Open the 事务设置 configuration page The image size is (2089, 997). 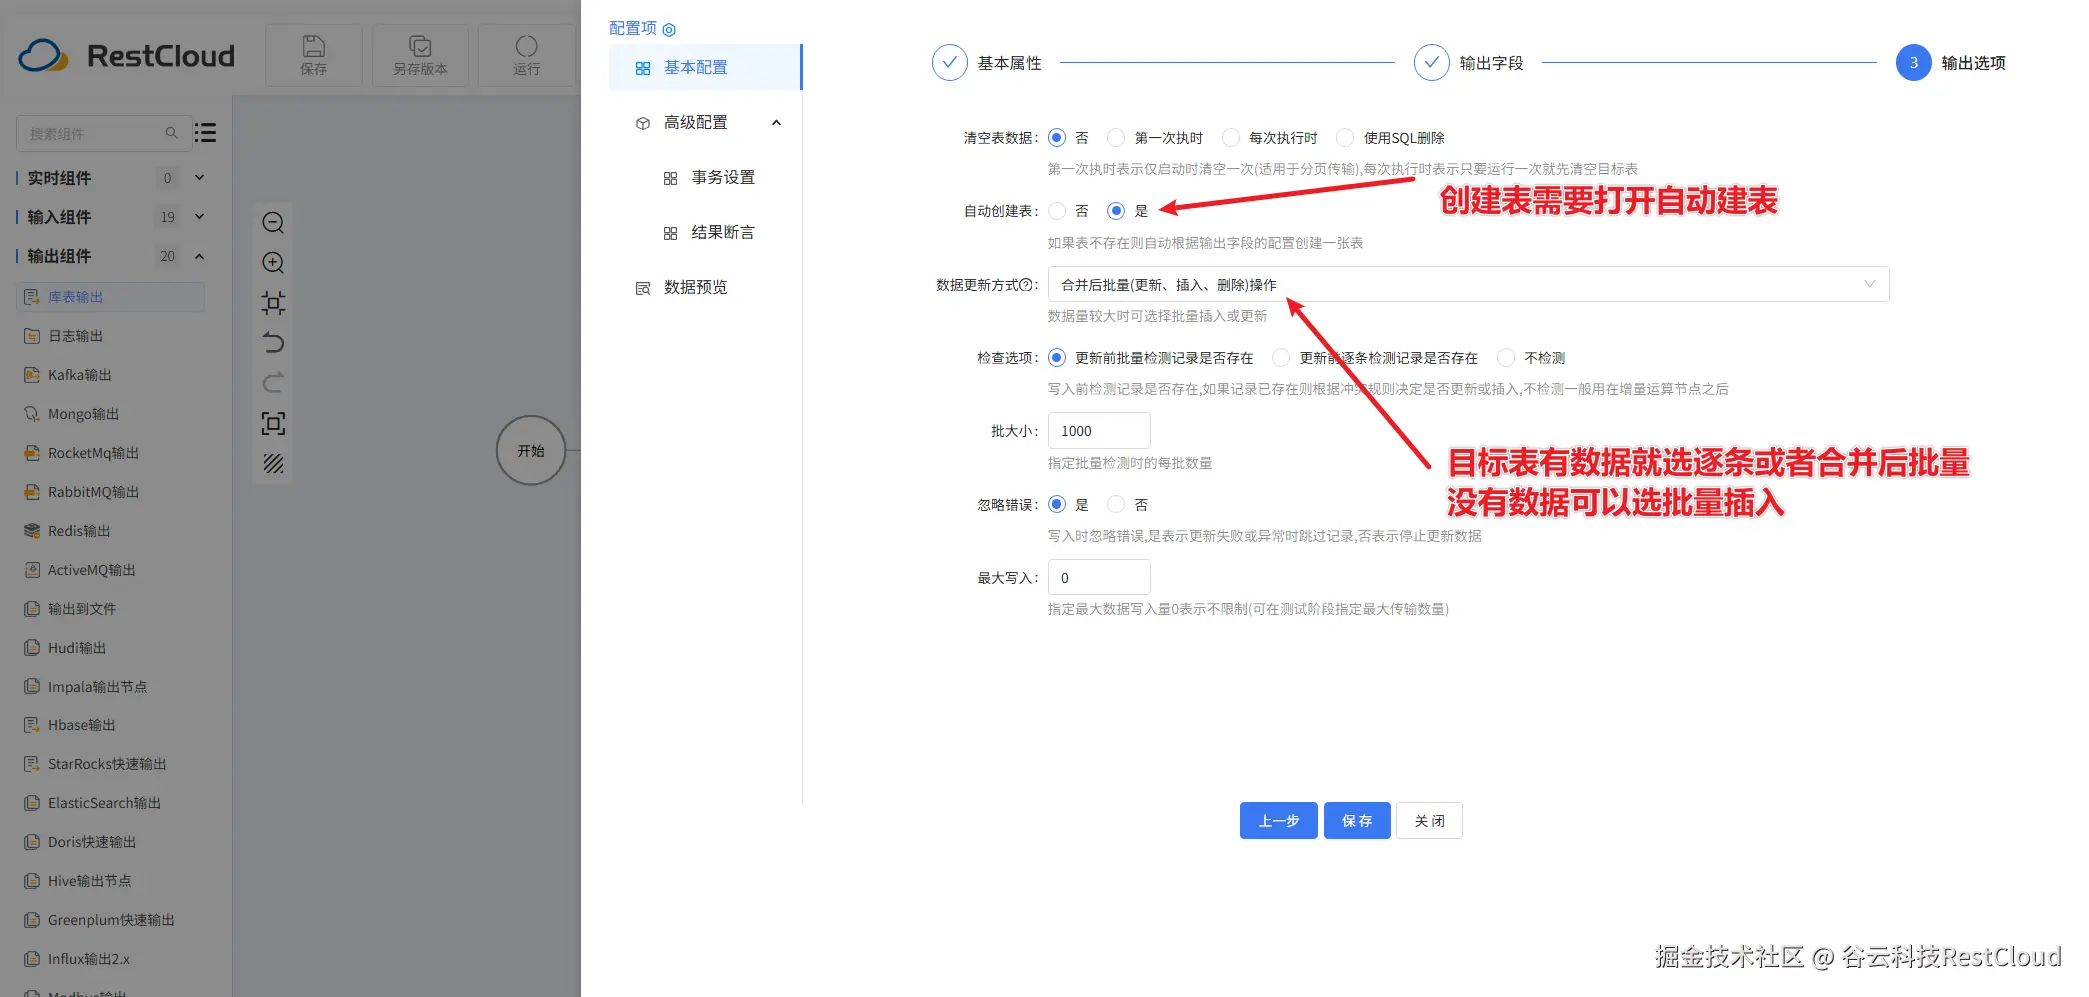[723, 177]
